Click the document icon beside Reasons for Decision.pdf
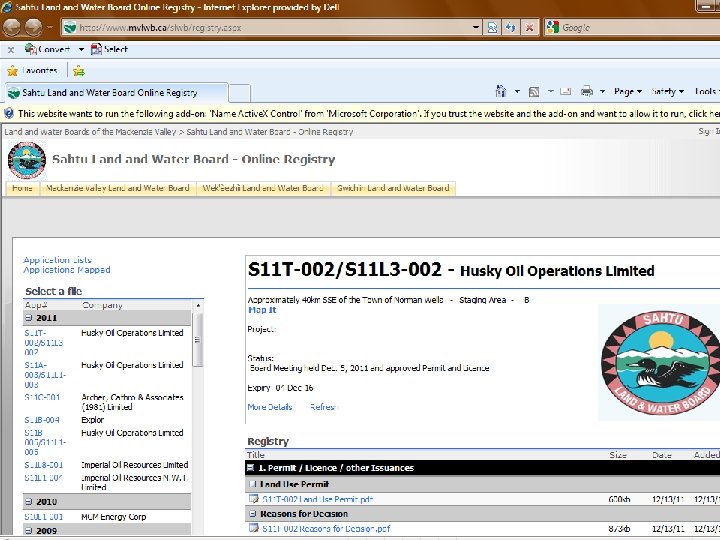 point(253,528)
